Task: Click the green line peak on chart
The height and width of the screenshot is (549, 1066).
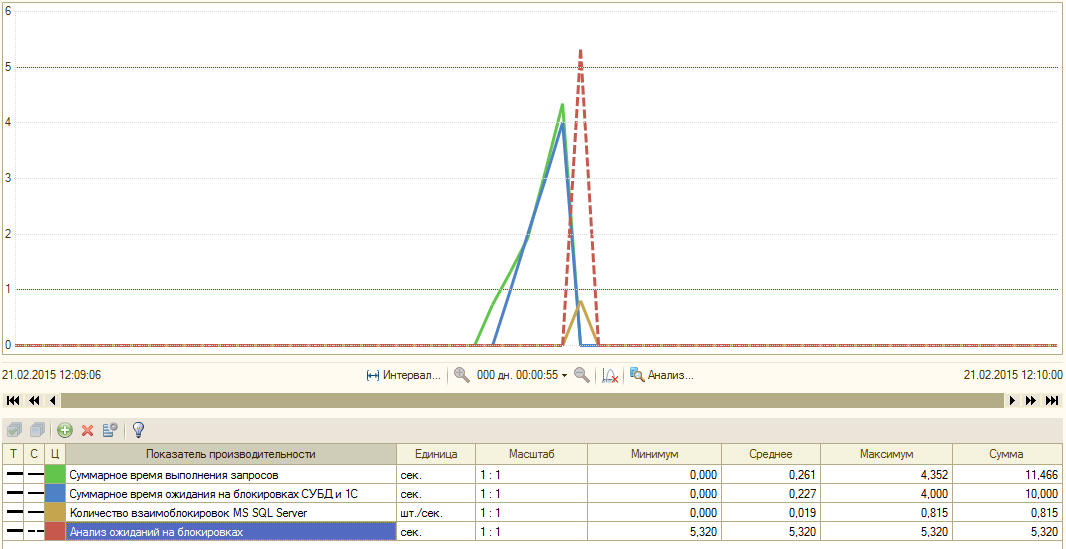Action: coord(562,106)
